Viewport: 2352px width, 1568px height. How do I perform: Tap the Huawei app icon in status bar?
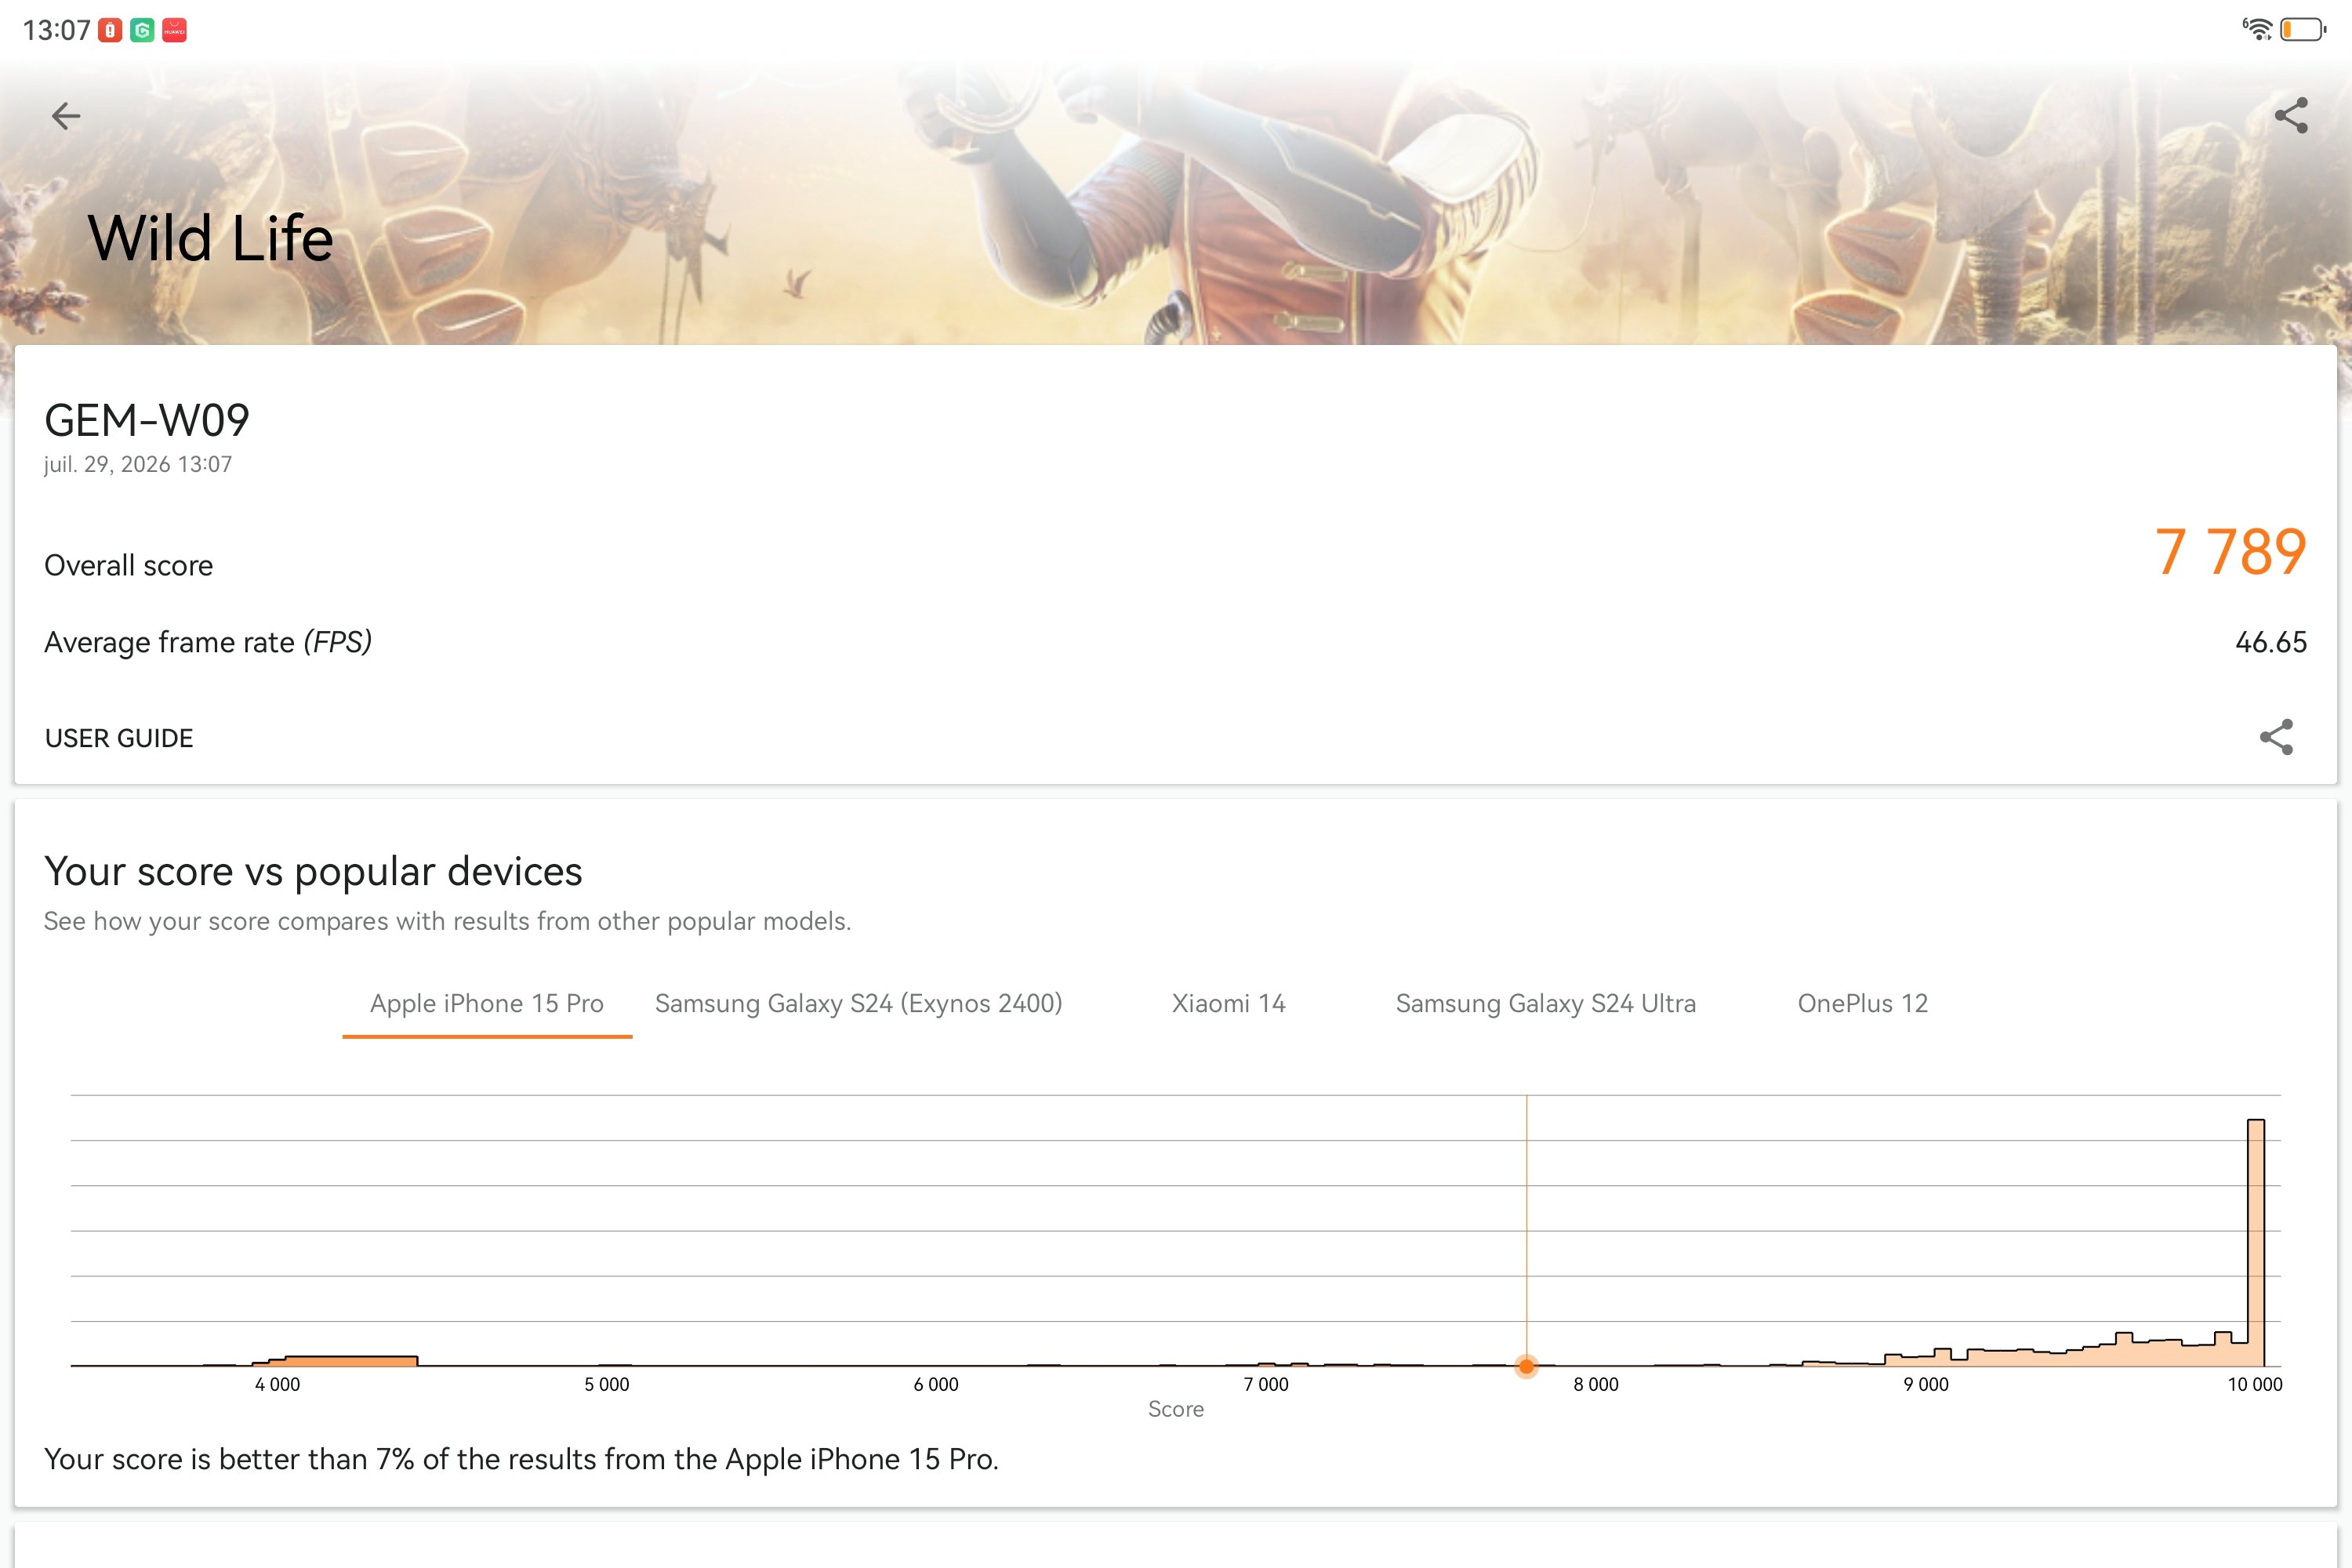pos(174,31)
